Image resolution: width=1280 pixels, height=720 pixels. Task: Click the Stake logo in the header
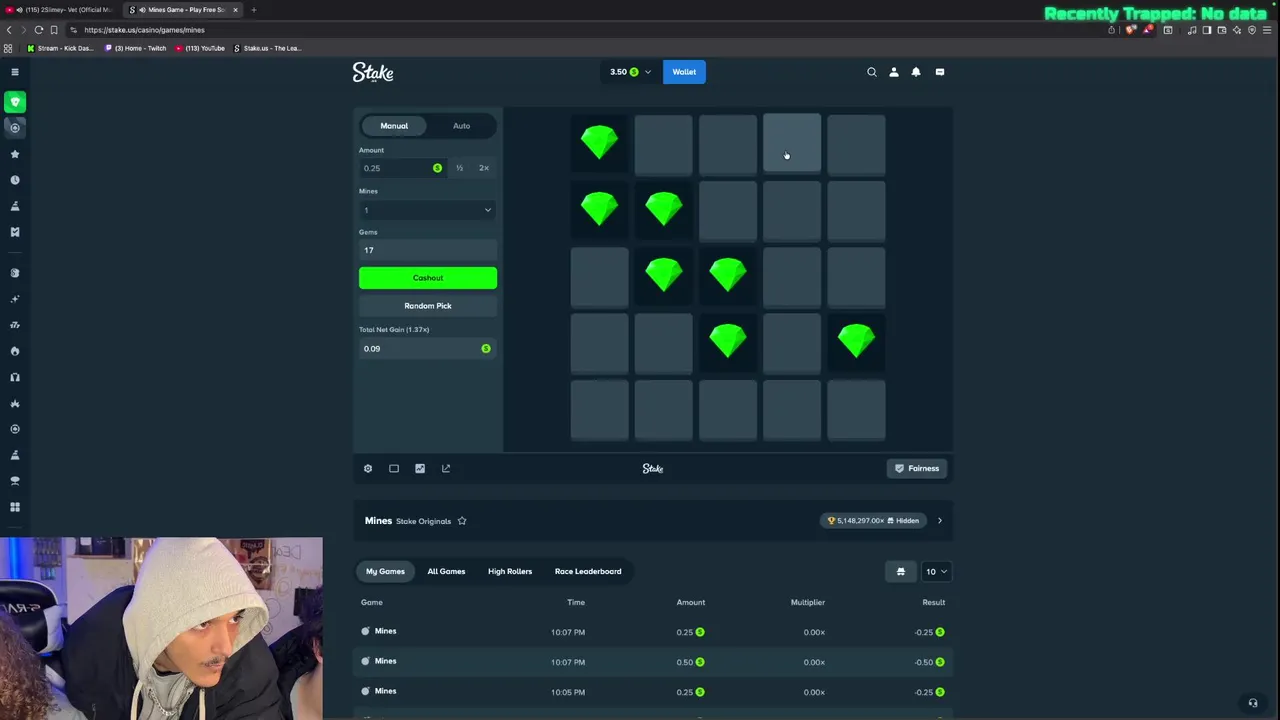373,72
